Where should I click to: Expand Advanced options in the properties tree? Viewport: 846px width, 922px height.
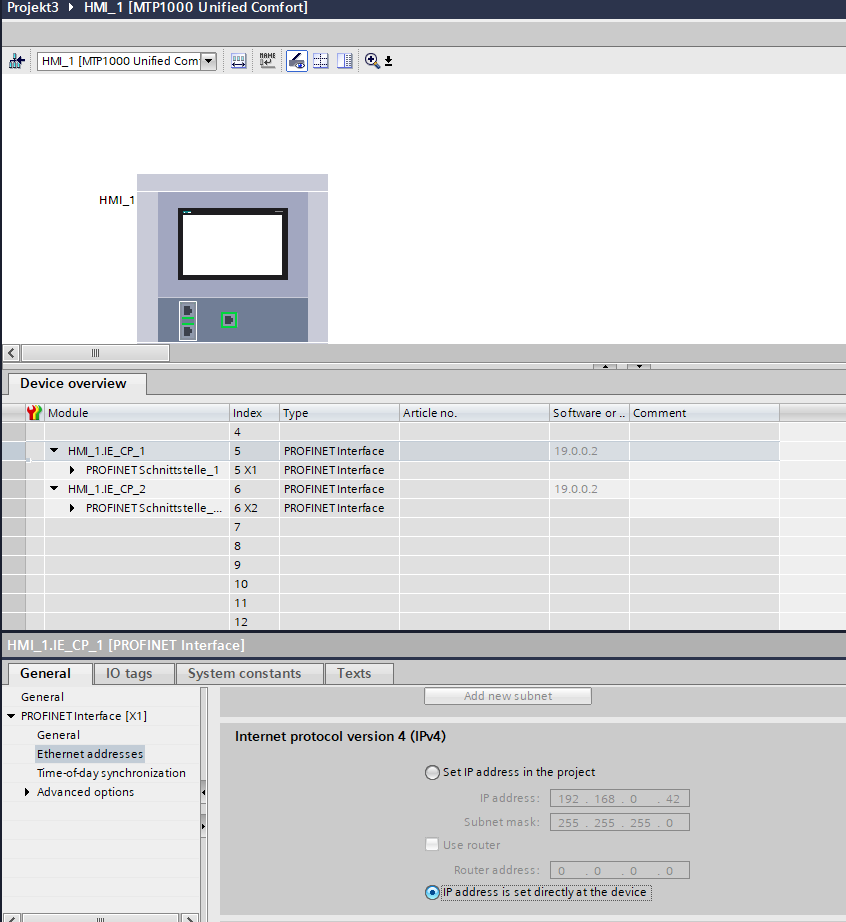(x=27, y=792)
